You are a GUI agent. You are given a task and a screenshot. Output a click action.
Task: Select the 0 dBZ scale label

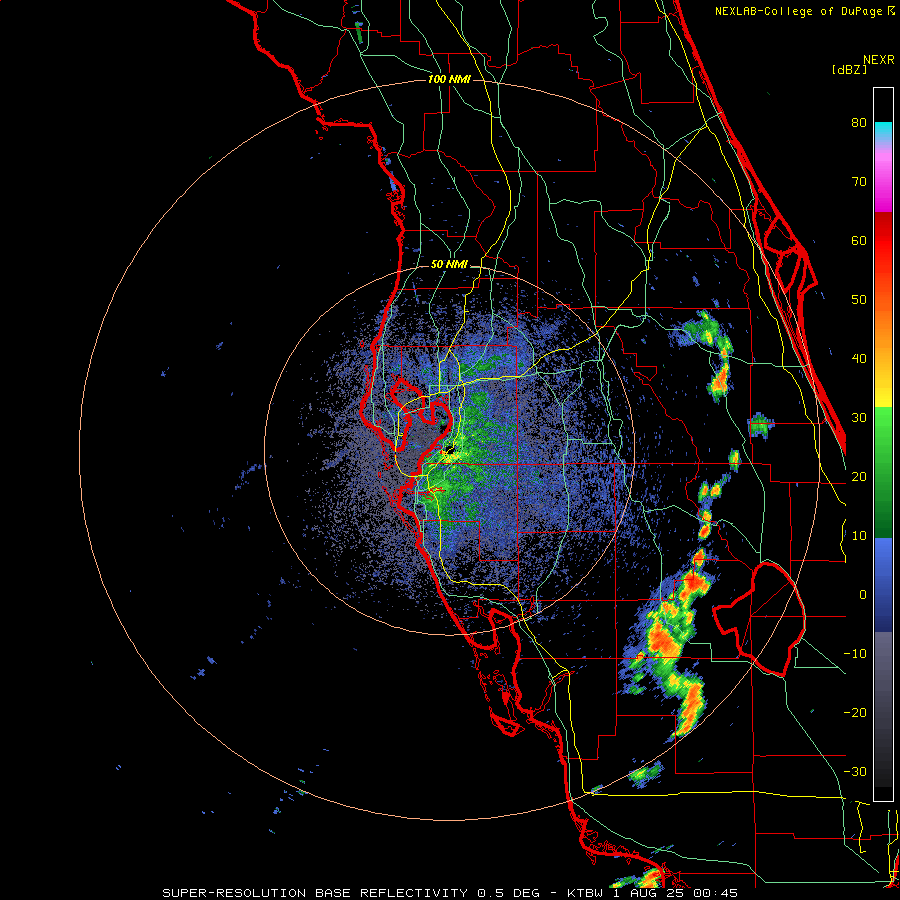[863, 595]
